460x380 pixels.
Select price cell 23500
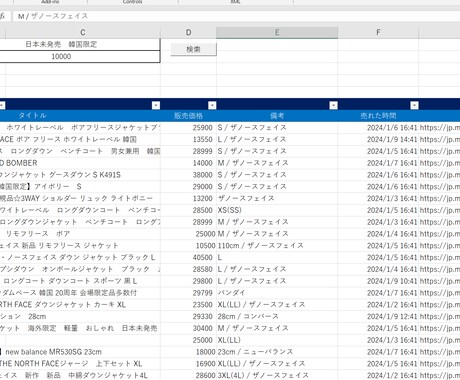188,305
